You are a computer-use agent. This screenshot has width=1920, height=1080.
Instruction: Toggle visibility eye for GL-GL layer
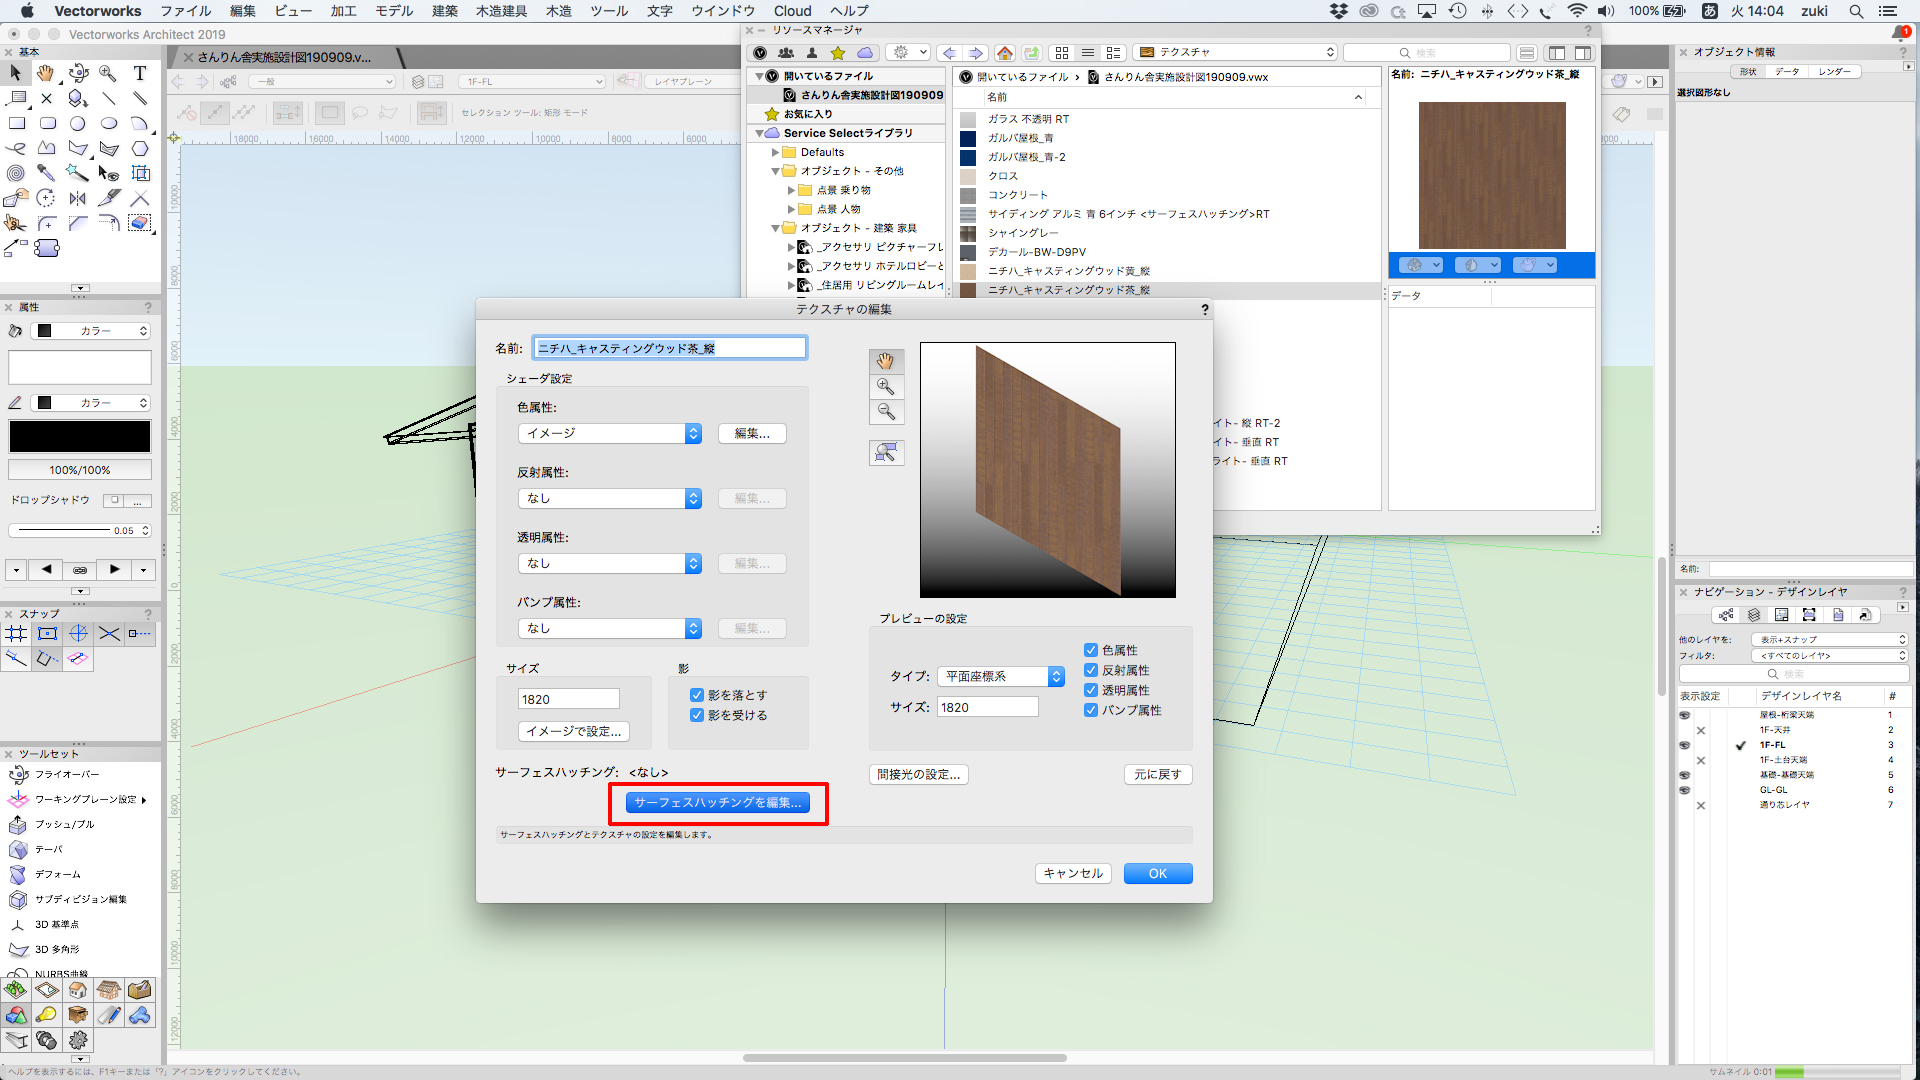point(1685,790)
